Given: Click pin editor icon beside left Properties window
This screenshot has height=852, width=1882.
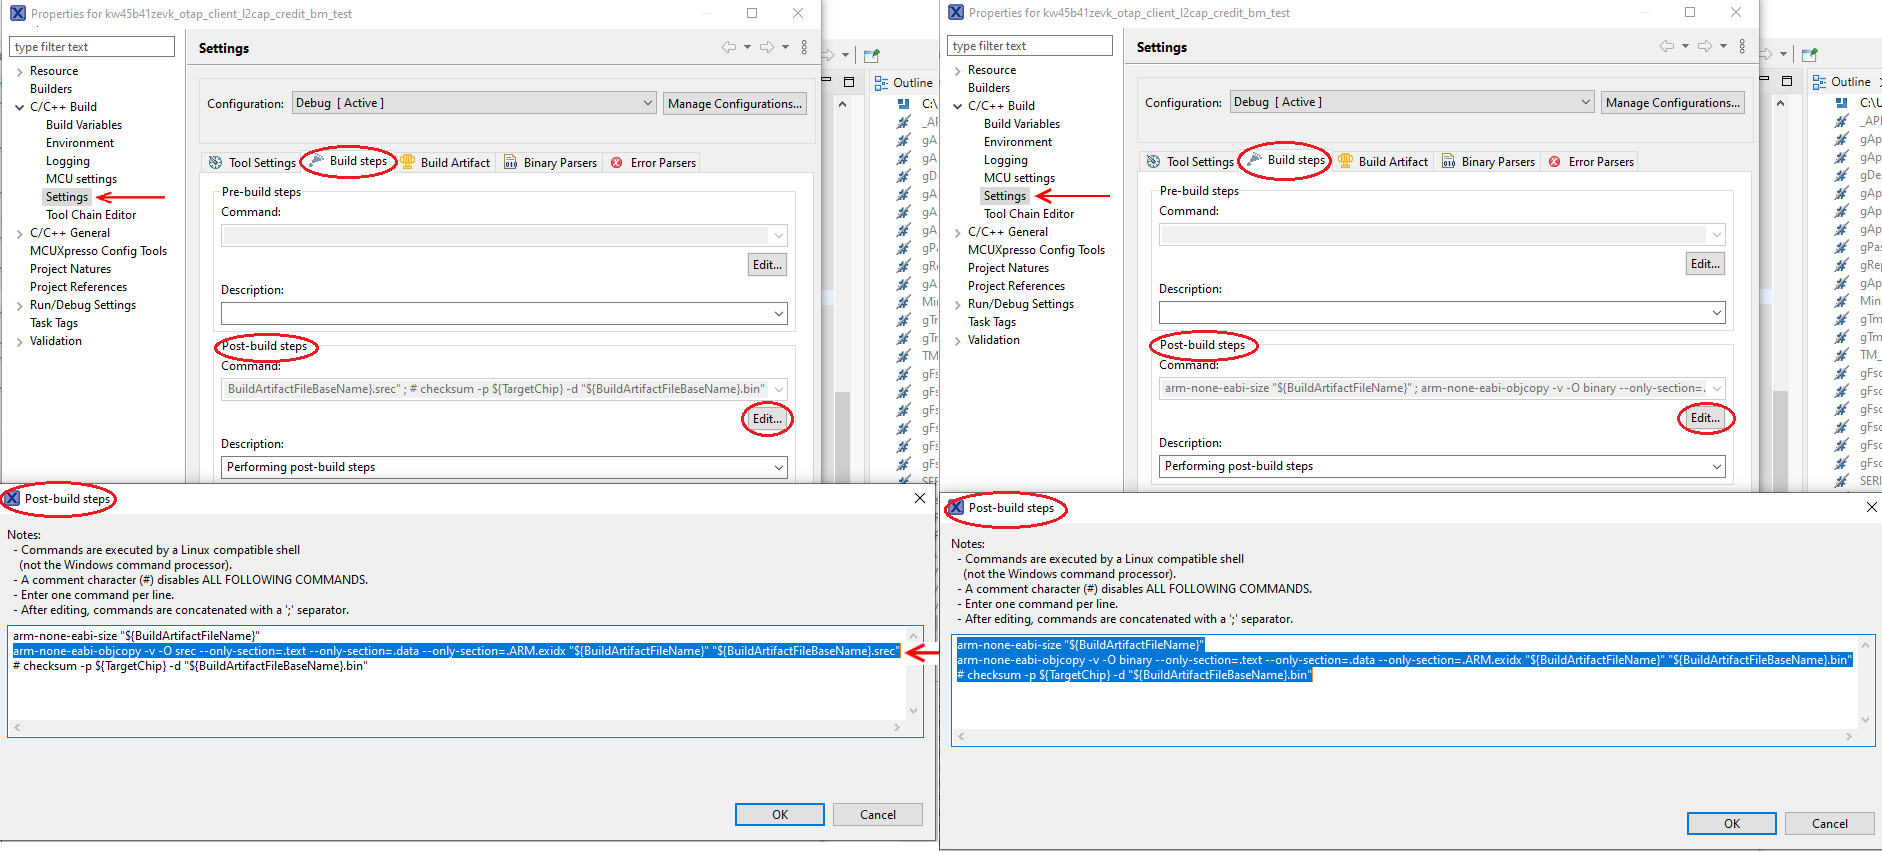Looking at the screenshot, I should point(871,55).
